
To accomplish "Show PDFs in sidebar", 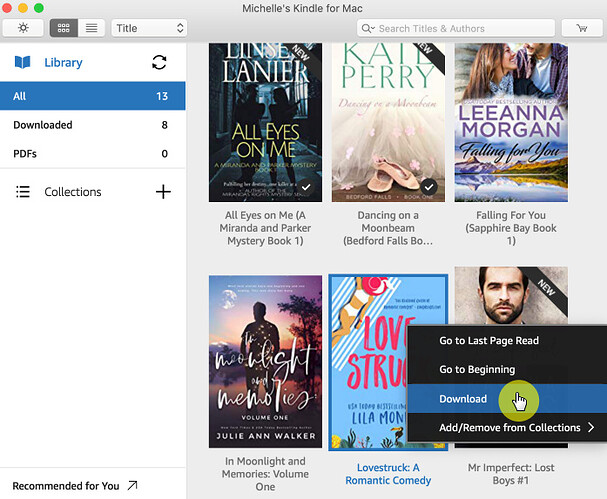I will click(x=92, y=153).
